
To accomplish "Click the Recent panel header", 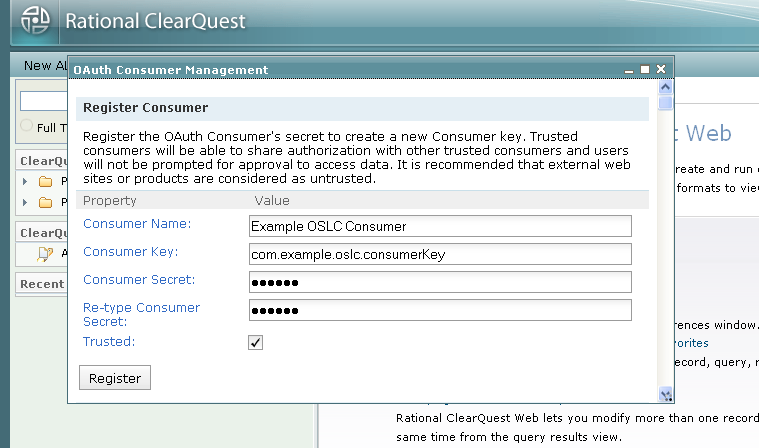I will 42,284.
